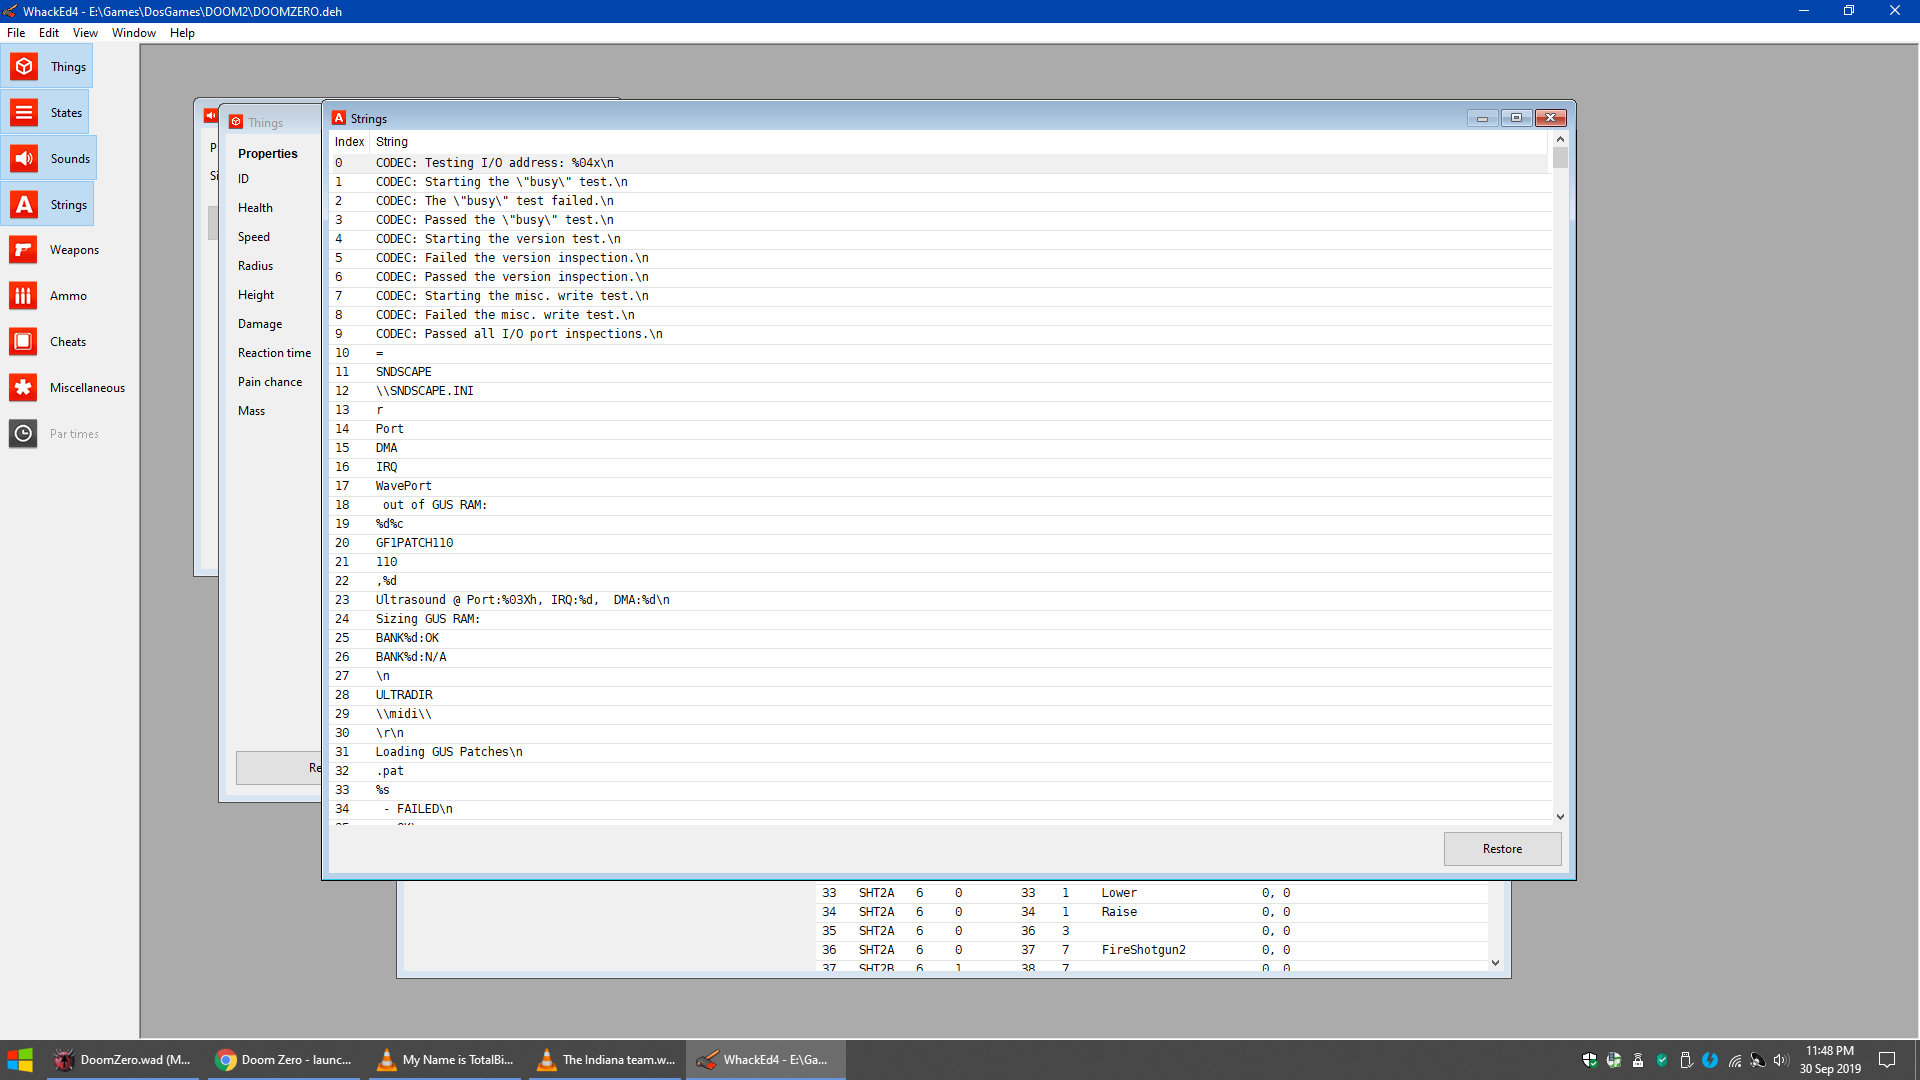Select string 'The \"busy\" test failed'

[940, 201]
